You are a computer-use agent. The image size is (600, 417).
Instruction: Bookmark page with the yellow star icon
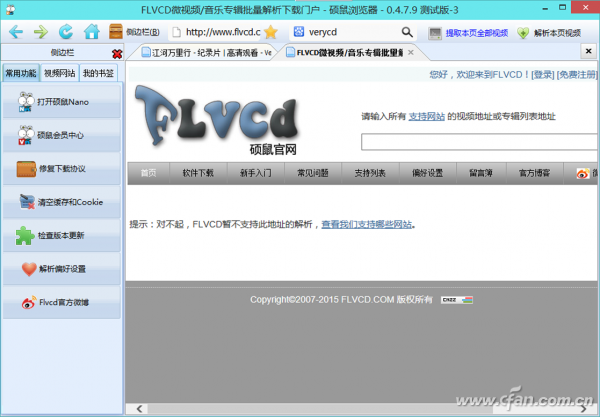point(271,32)
